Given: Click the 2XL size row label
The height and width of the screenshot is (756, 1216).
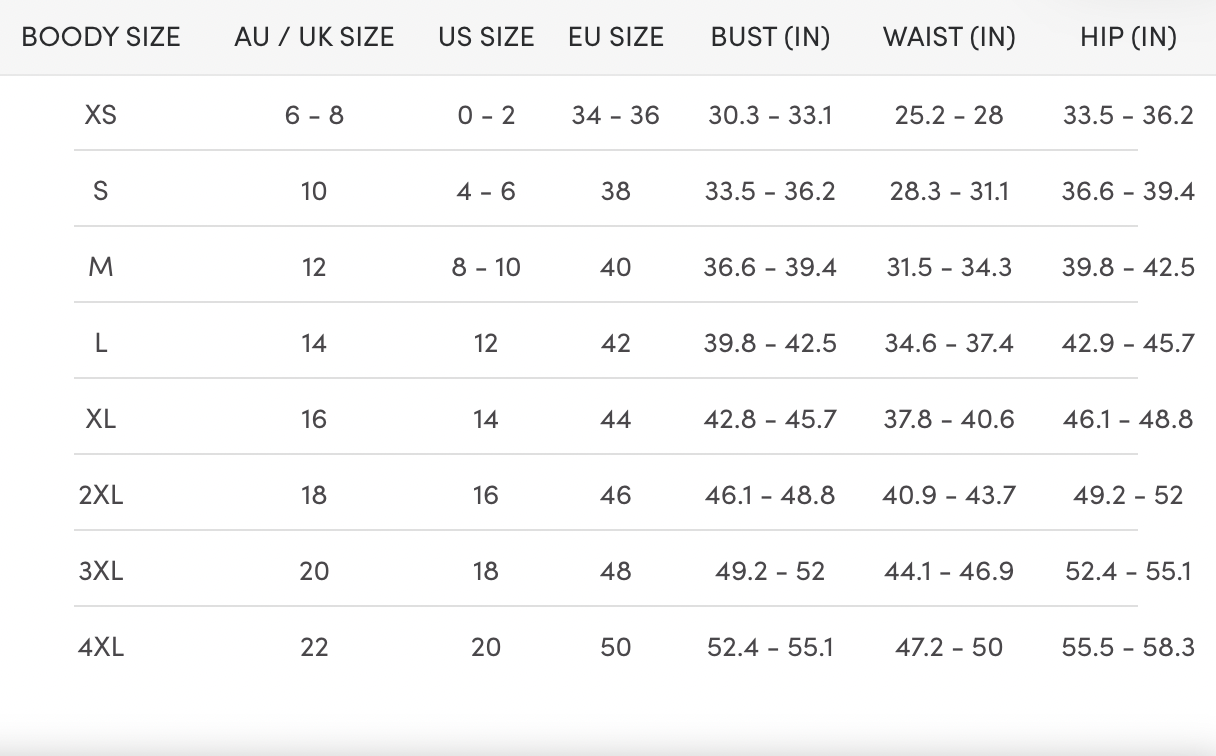Looking at the screenshot, I should (x=101, y=495).
